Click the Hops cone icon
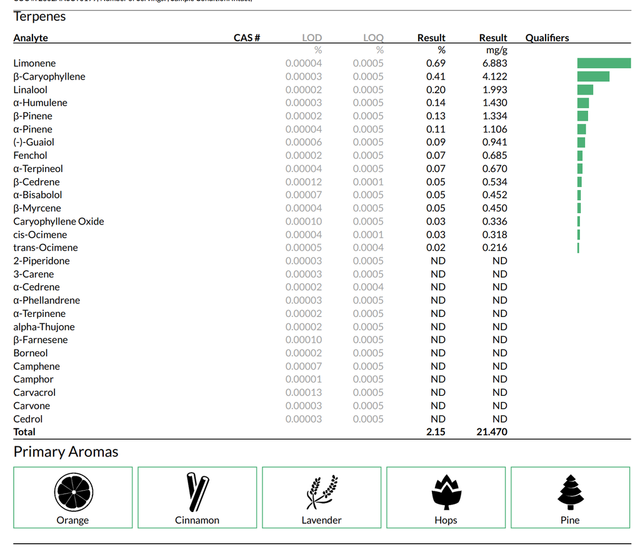 tap(447, 492)
